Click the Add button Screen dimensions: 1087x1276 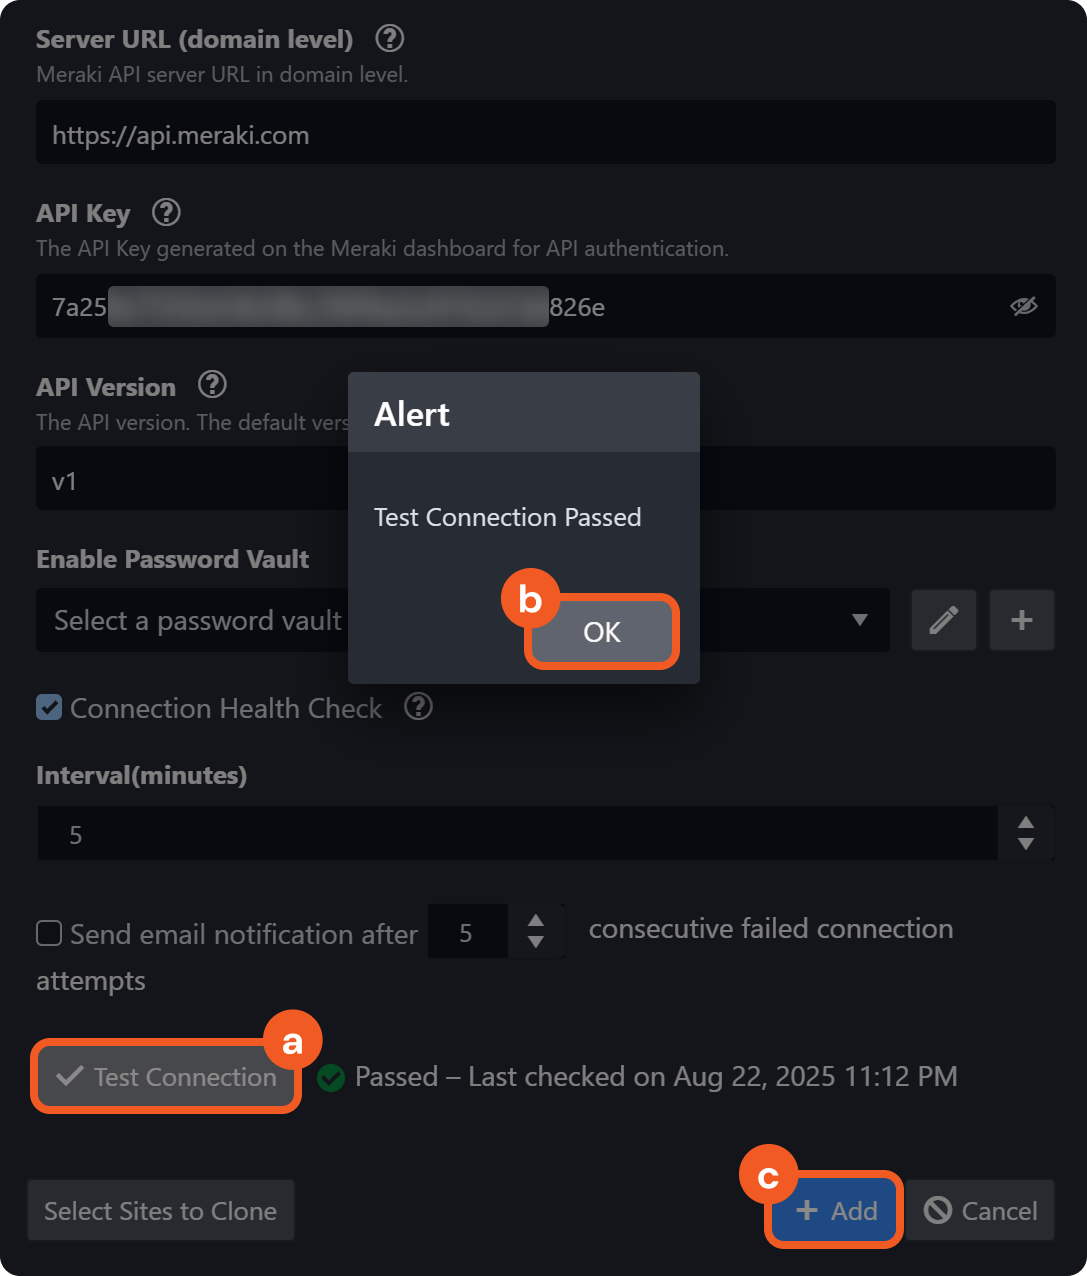[835, 1210]
